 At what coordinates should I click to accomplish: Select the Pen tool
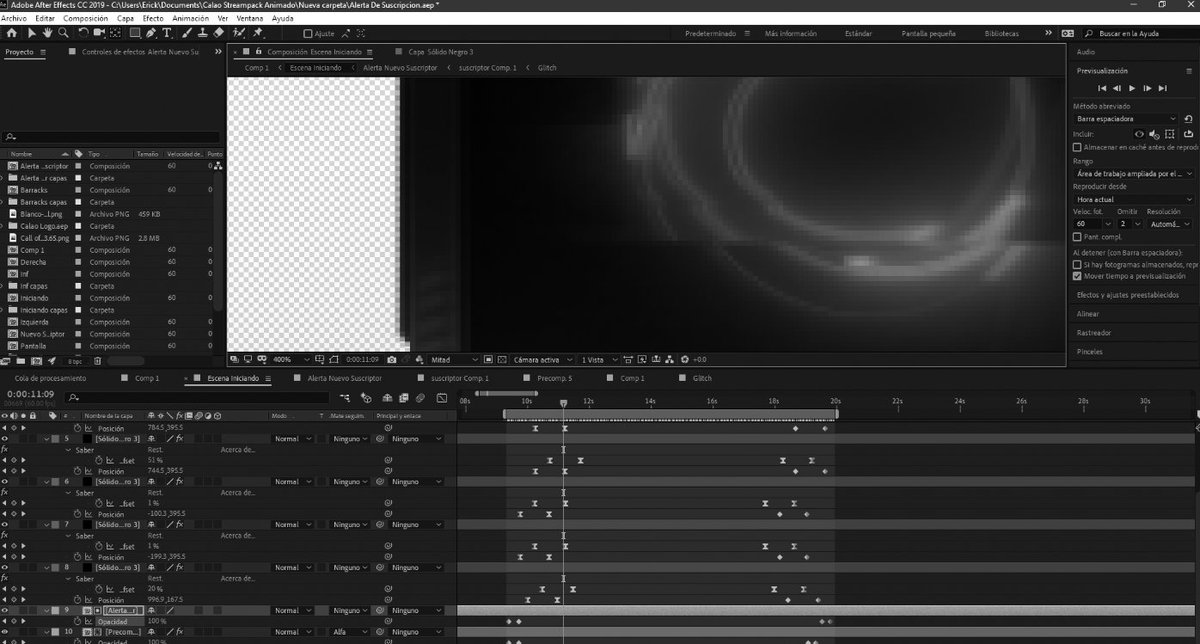click(x=151, y=32)
